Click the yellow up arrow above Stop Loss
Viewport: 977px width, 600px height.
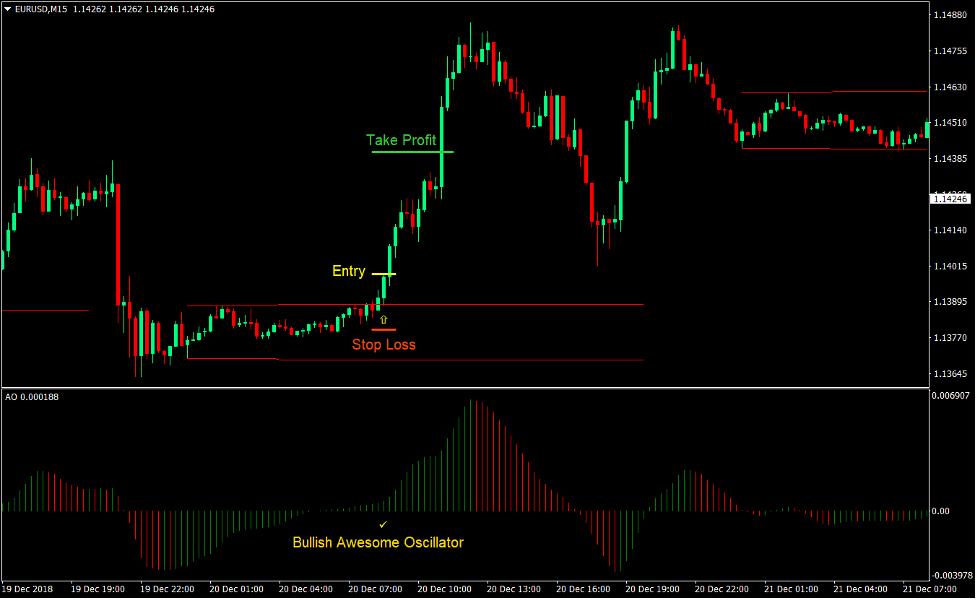(x=384, y=318)
